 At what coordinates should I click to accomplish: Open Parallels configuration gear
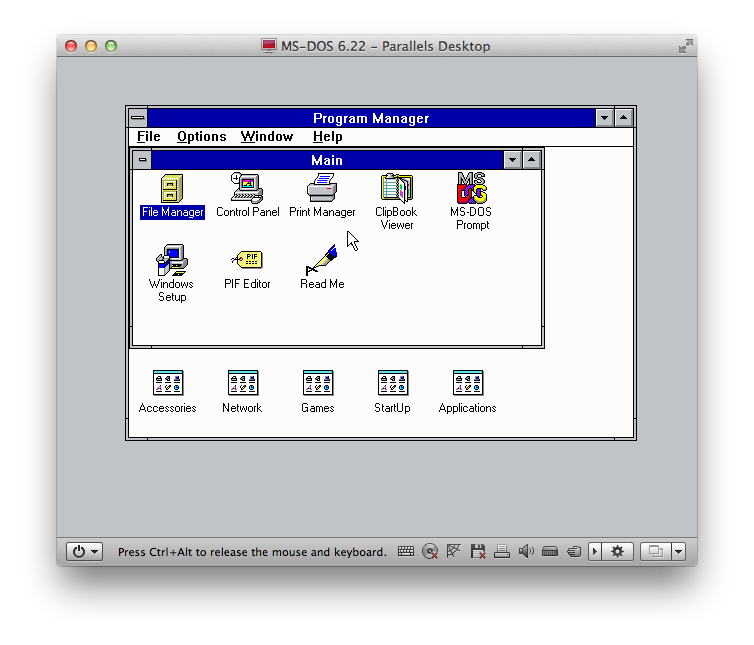pyautogui.click(x=617, y=551)
